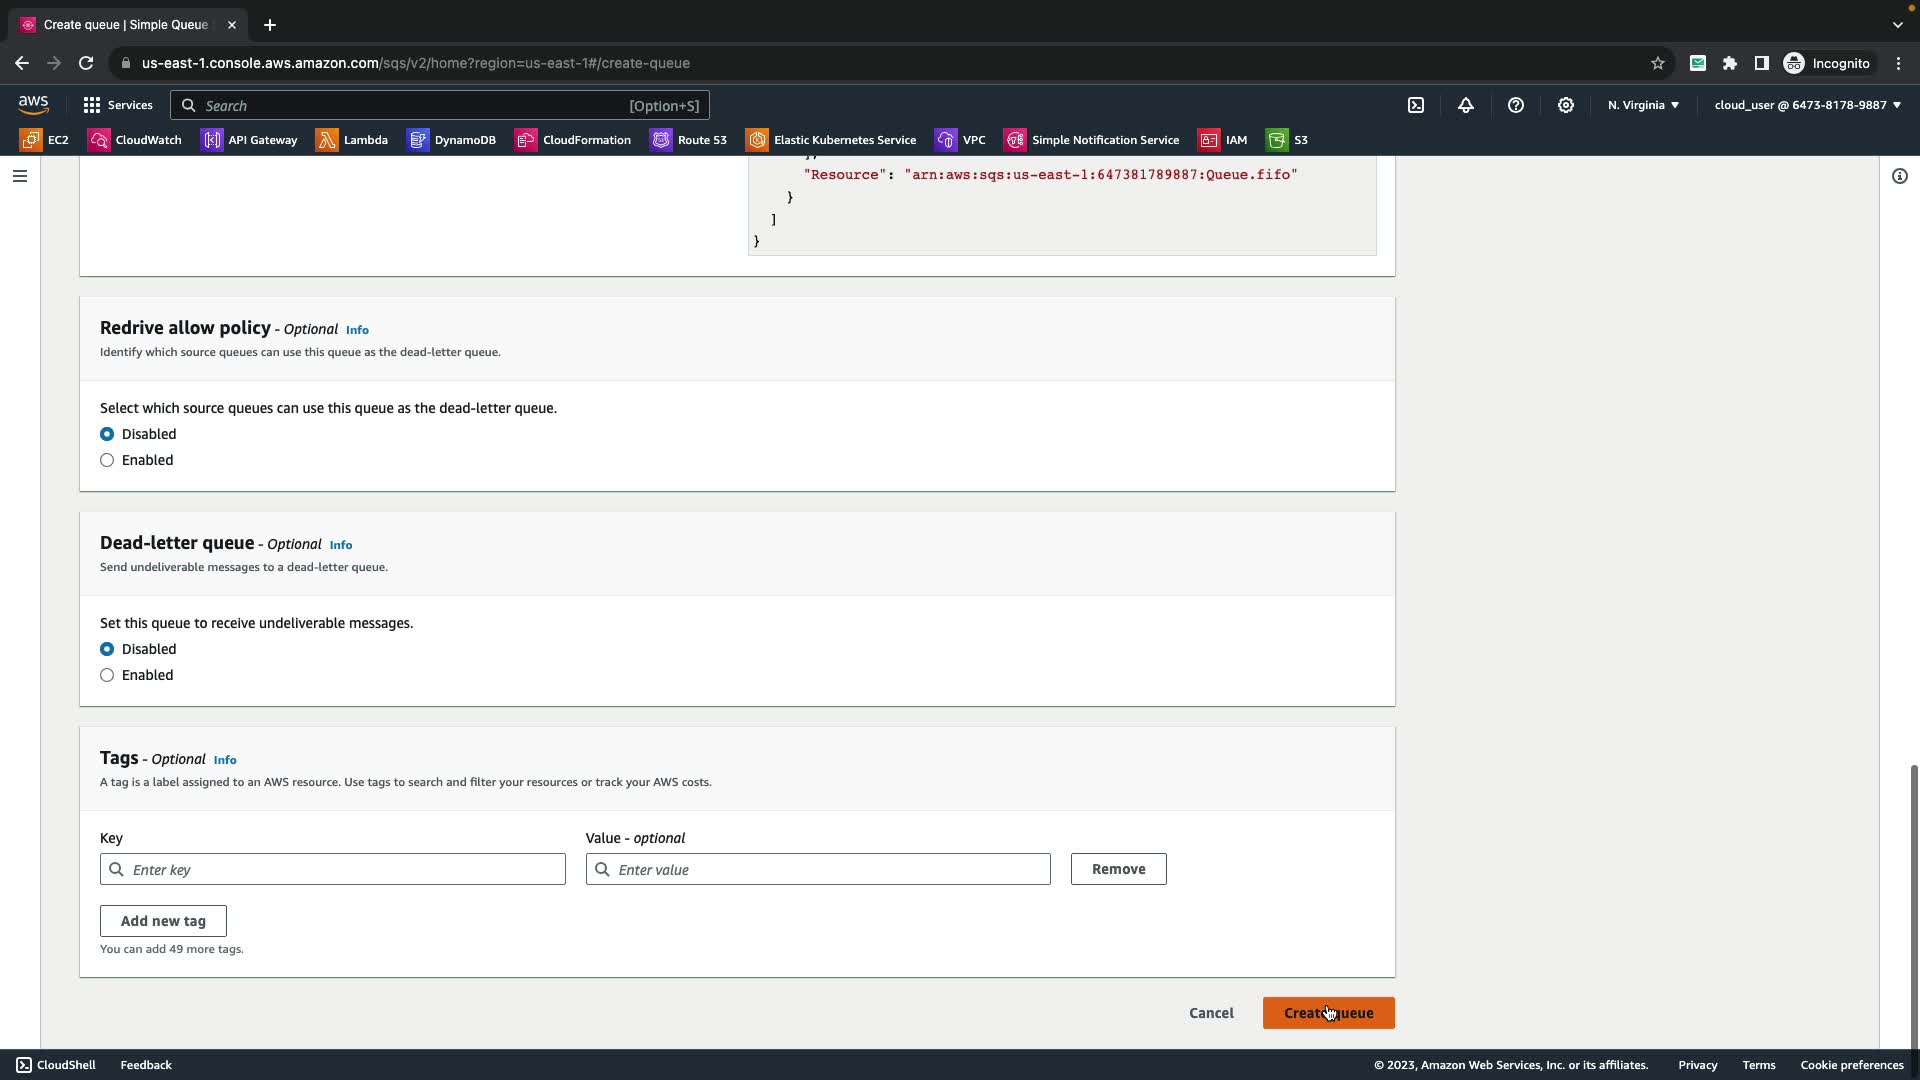1920x1080 pixels.
Task: Click the tag Key input field
Action: (333, 869)
